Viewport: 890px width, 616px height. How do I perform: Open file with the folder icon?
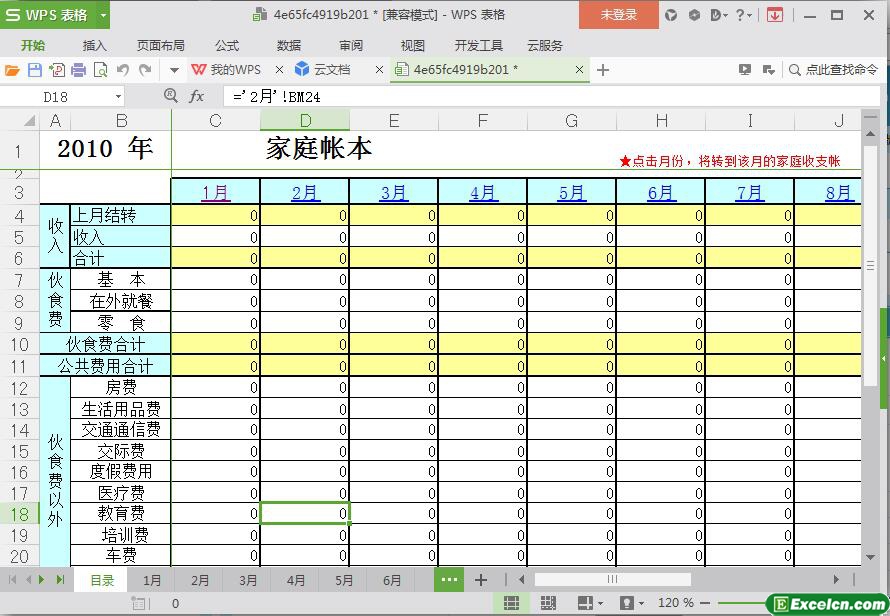click(12, 70)
